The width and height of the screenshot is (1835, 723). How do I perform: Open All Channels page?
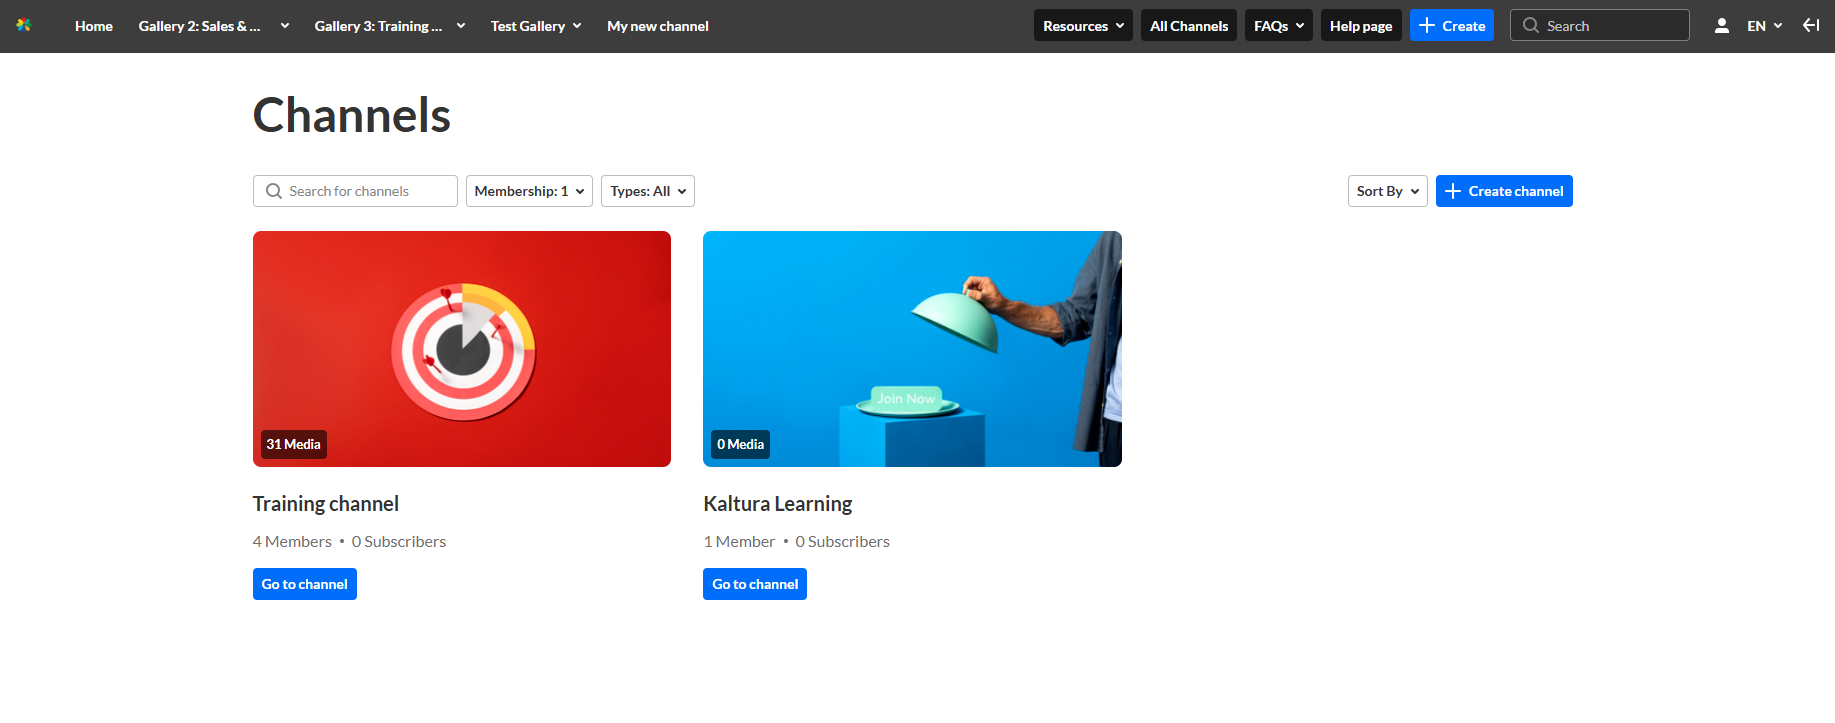[x=1189, y=26]
